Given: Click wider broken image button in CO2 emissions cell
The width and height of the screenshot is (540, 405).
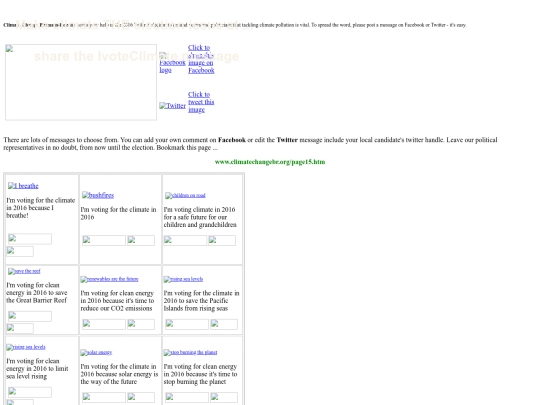Looking at the screenshot, I should (x=104, y=324).
